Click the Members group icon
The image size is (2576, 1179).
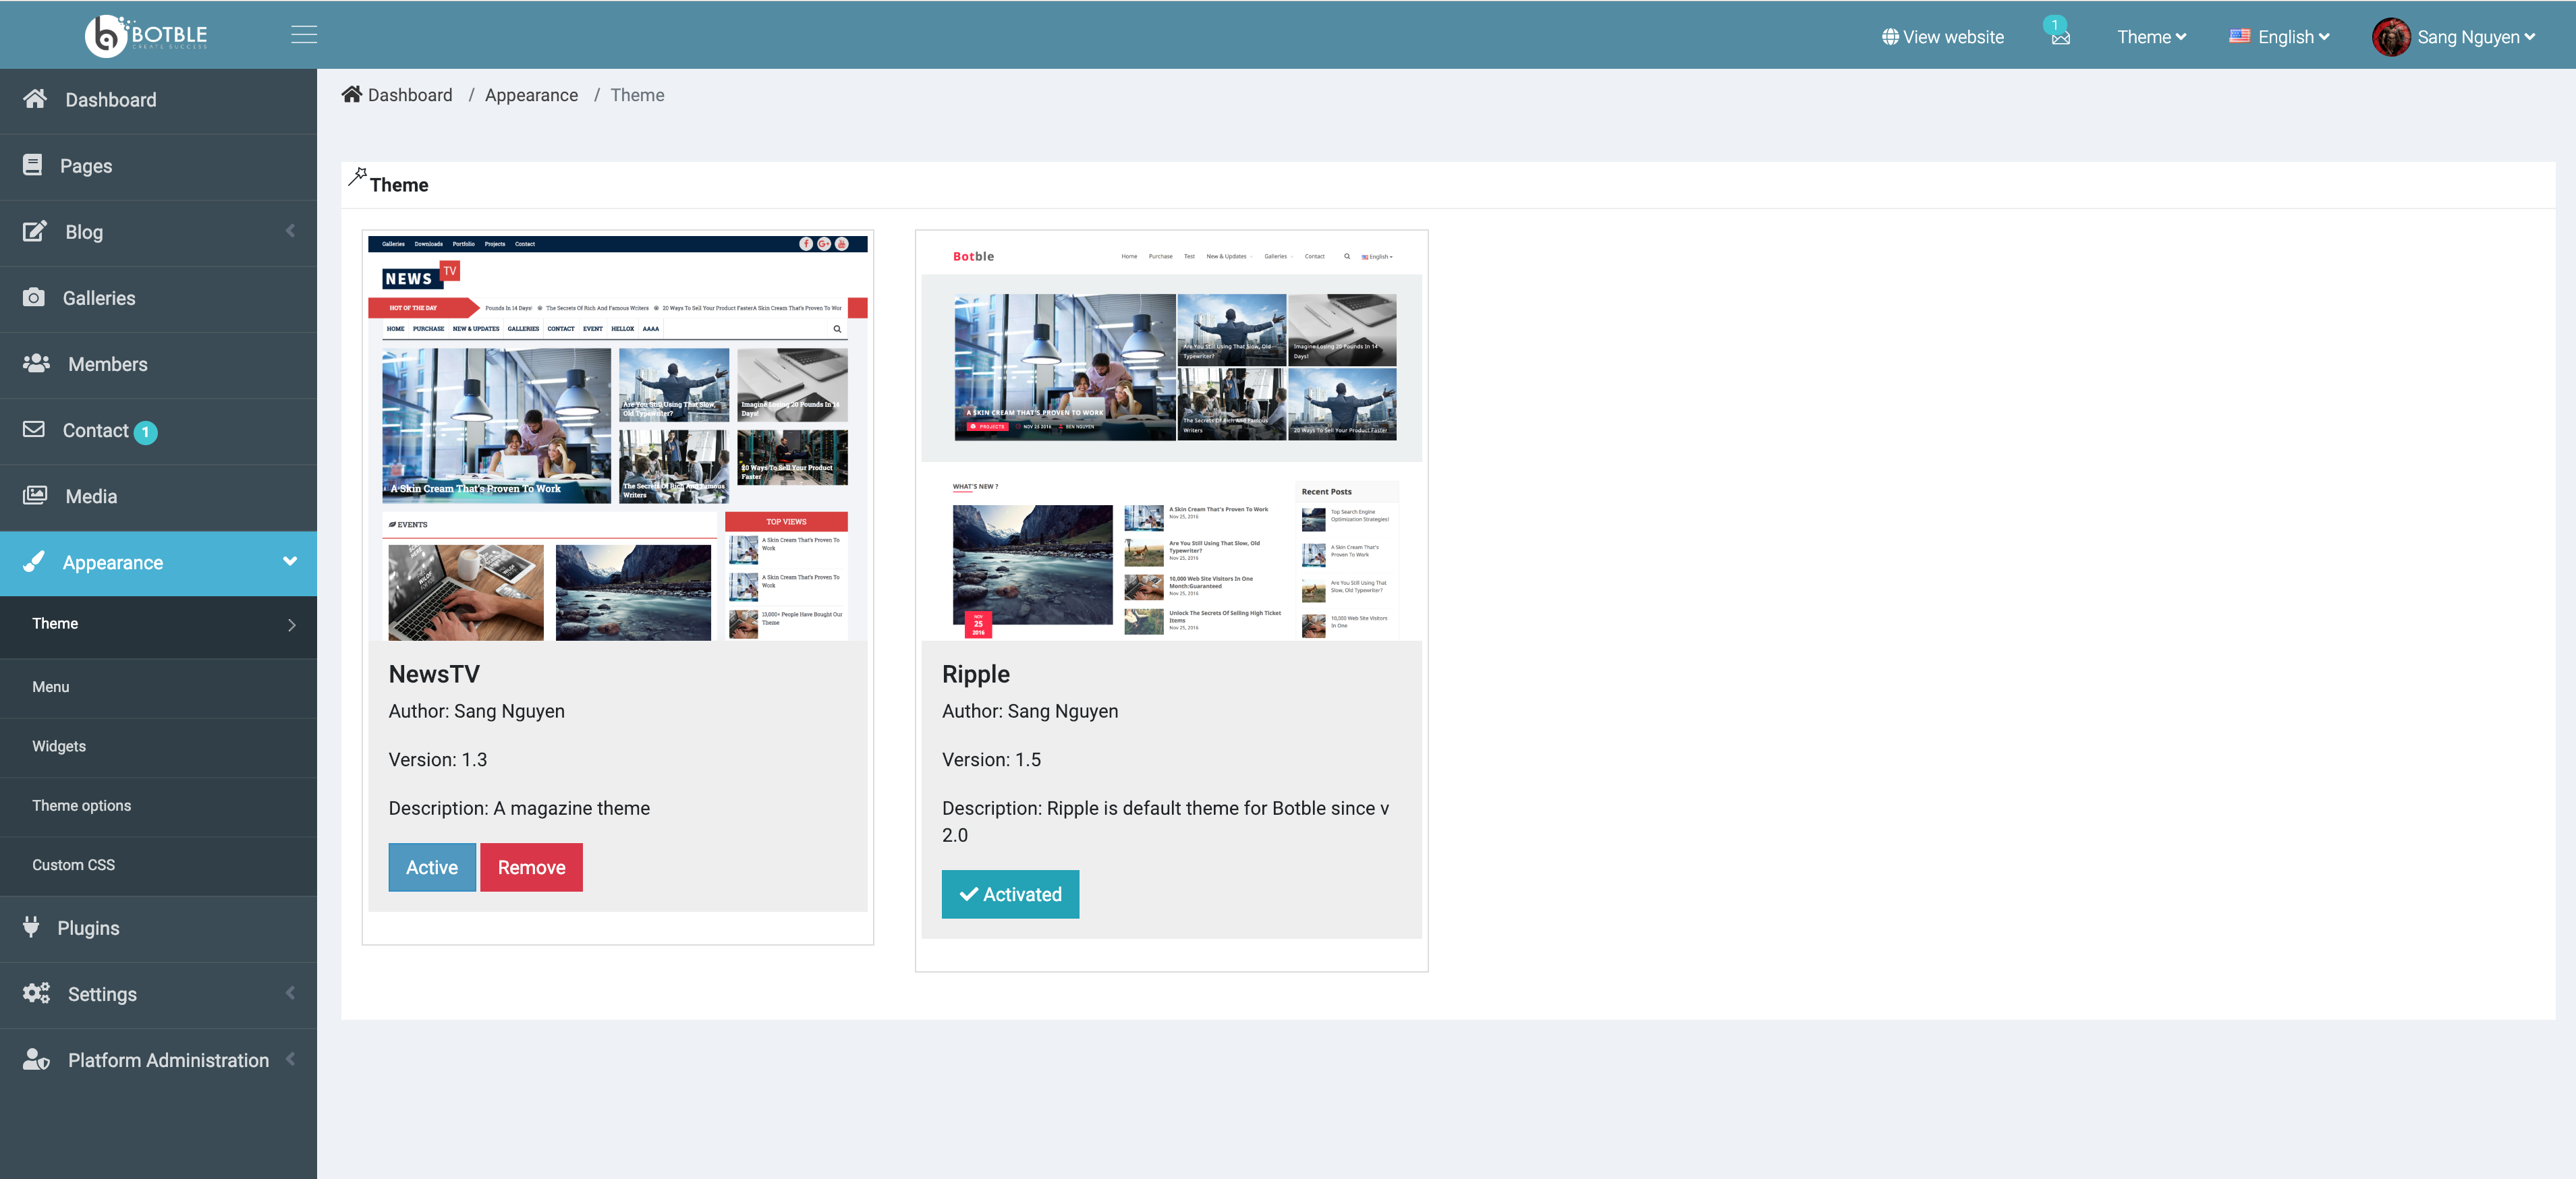(36, 363)
